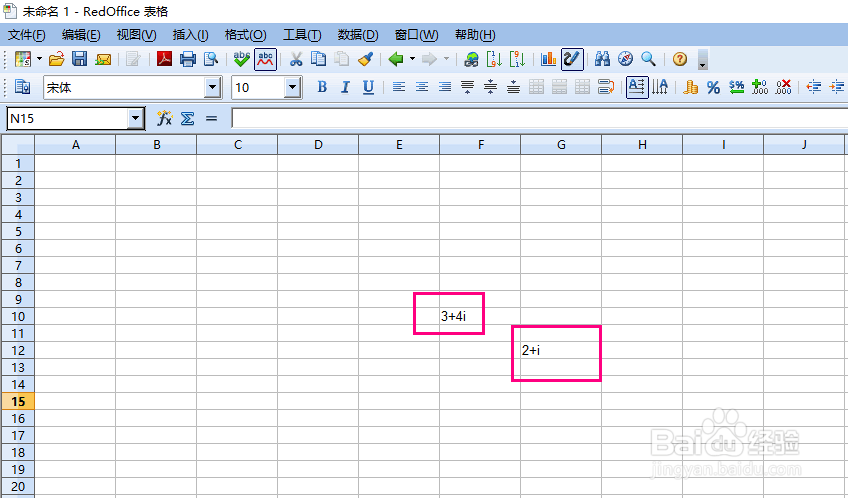The width and height of the screenshot is (848, 498).
Task: Center cell text horizontally
Action: point(422,87)
